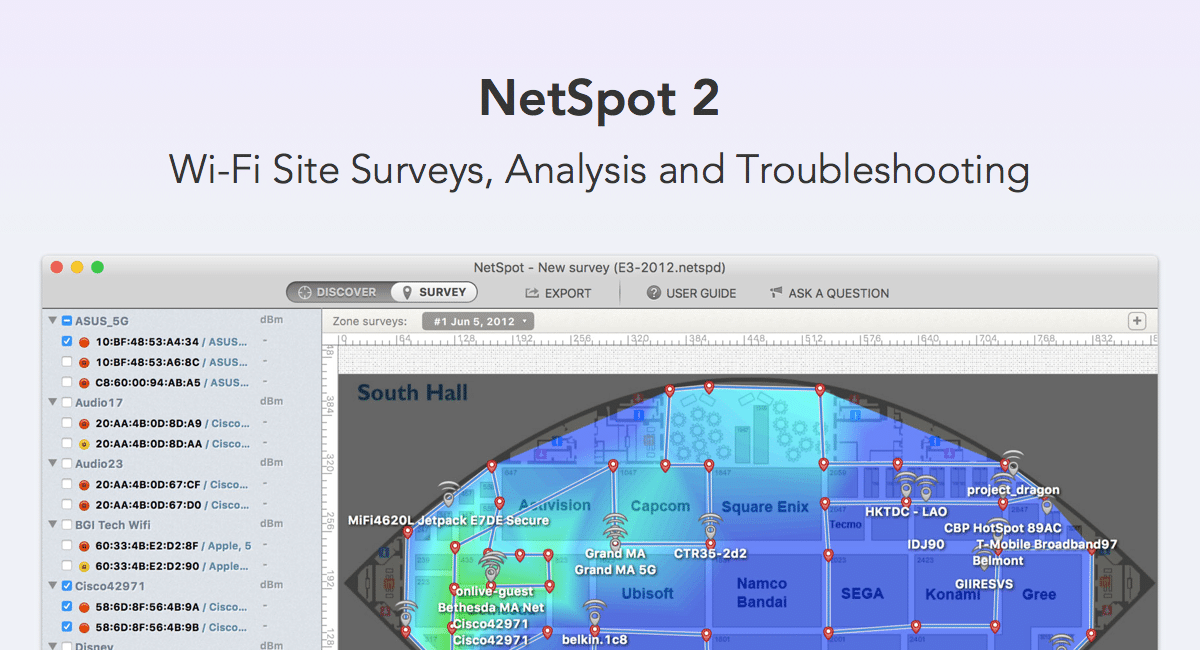Click the User Guide question mark icon
This screenshot has height=650, width=1200.
pos(654,293)
